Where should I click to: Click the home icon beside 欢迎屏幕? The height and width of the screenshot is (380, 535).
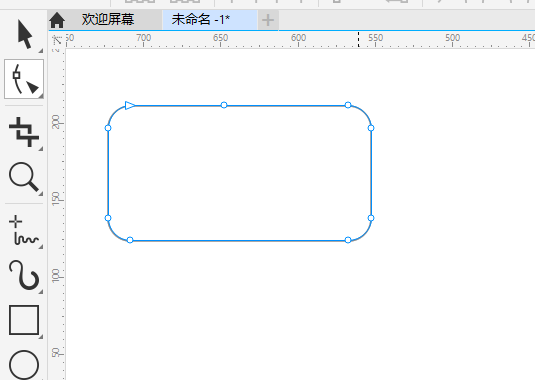(57, 20)
